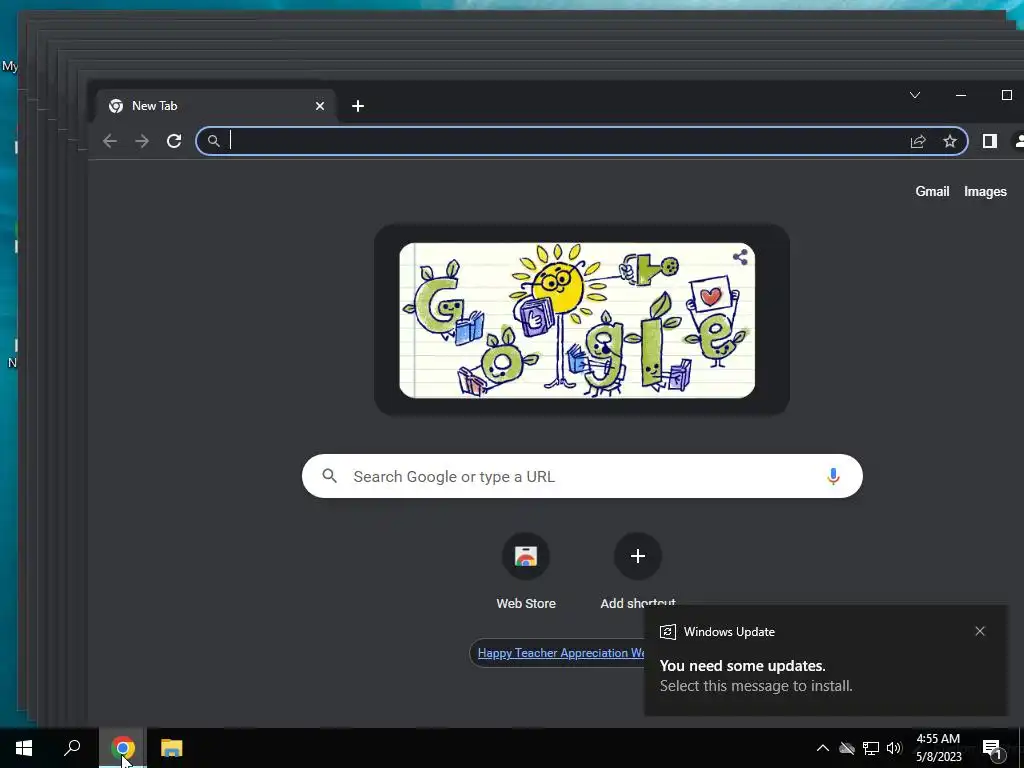Image resolution: width=1024 pixels, height=768 pixels.
Task: Expand the tab search chevron
Action: 915,95
